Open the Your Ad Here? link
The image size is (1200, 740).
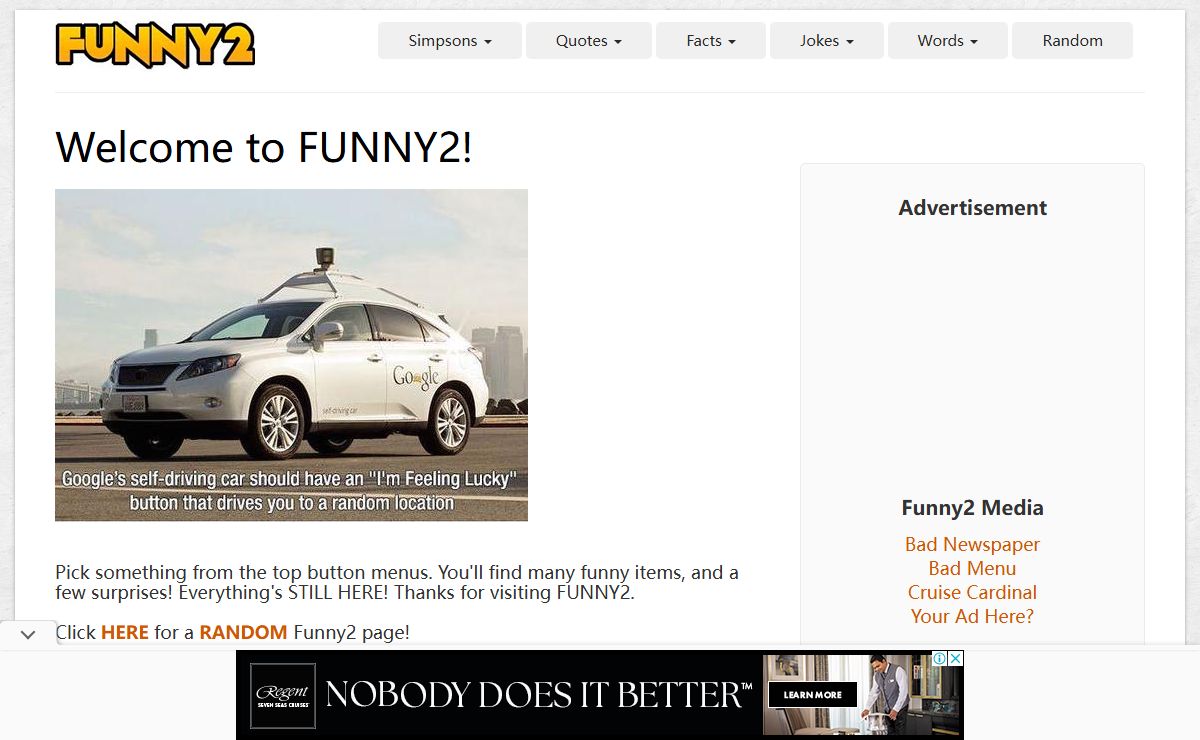(x=972, y=616)
